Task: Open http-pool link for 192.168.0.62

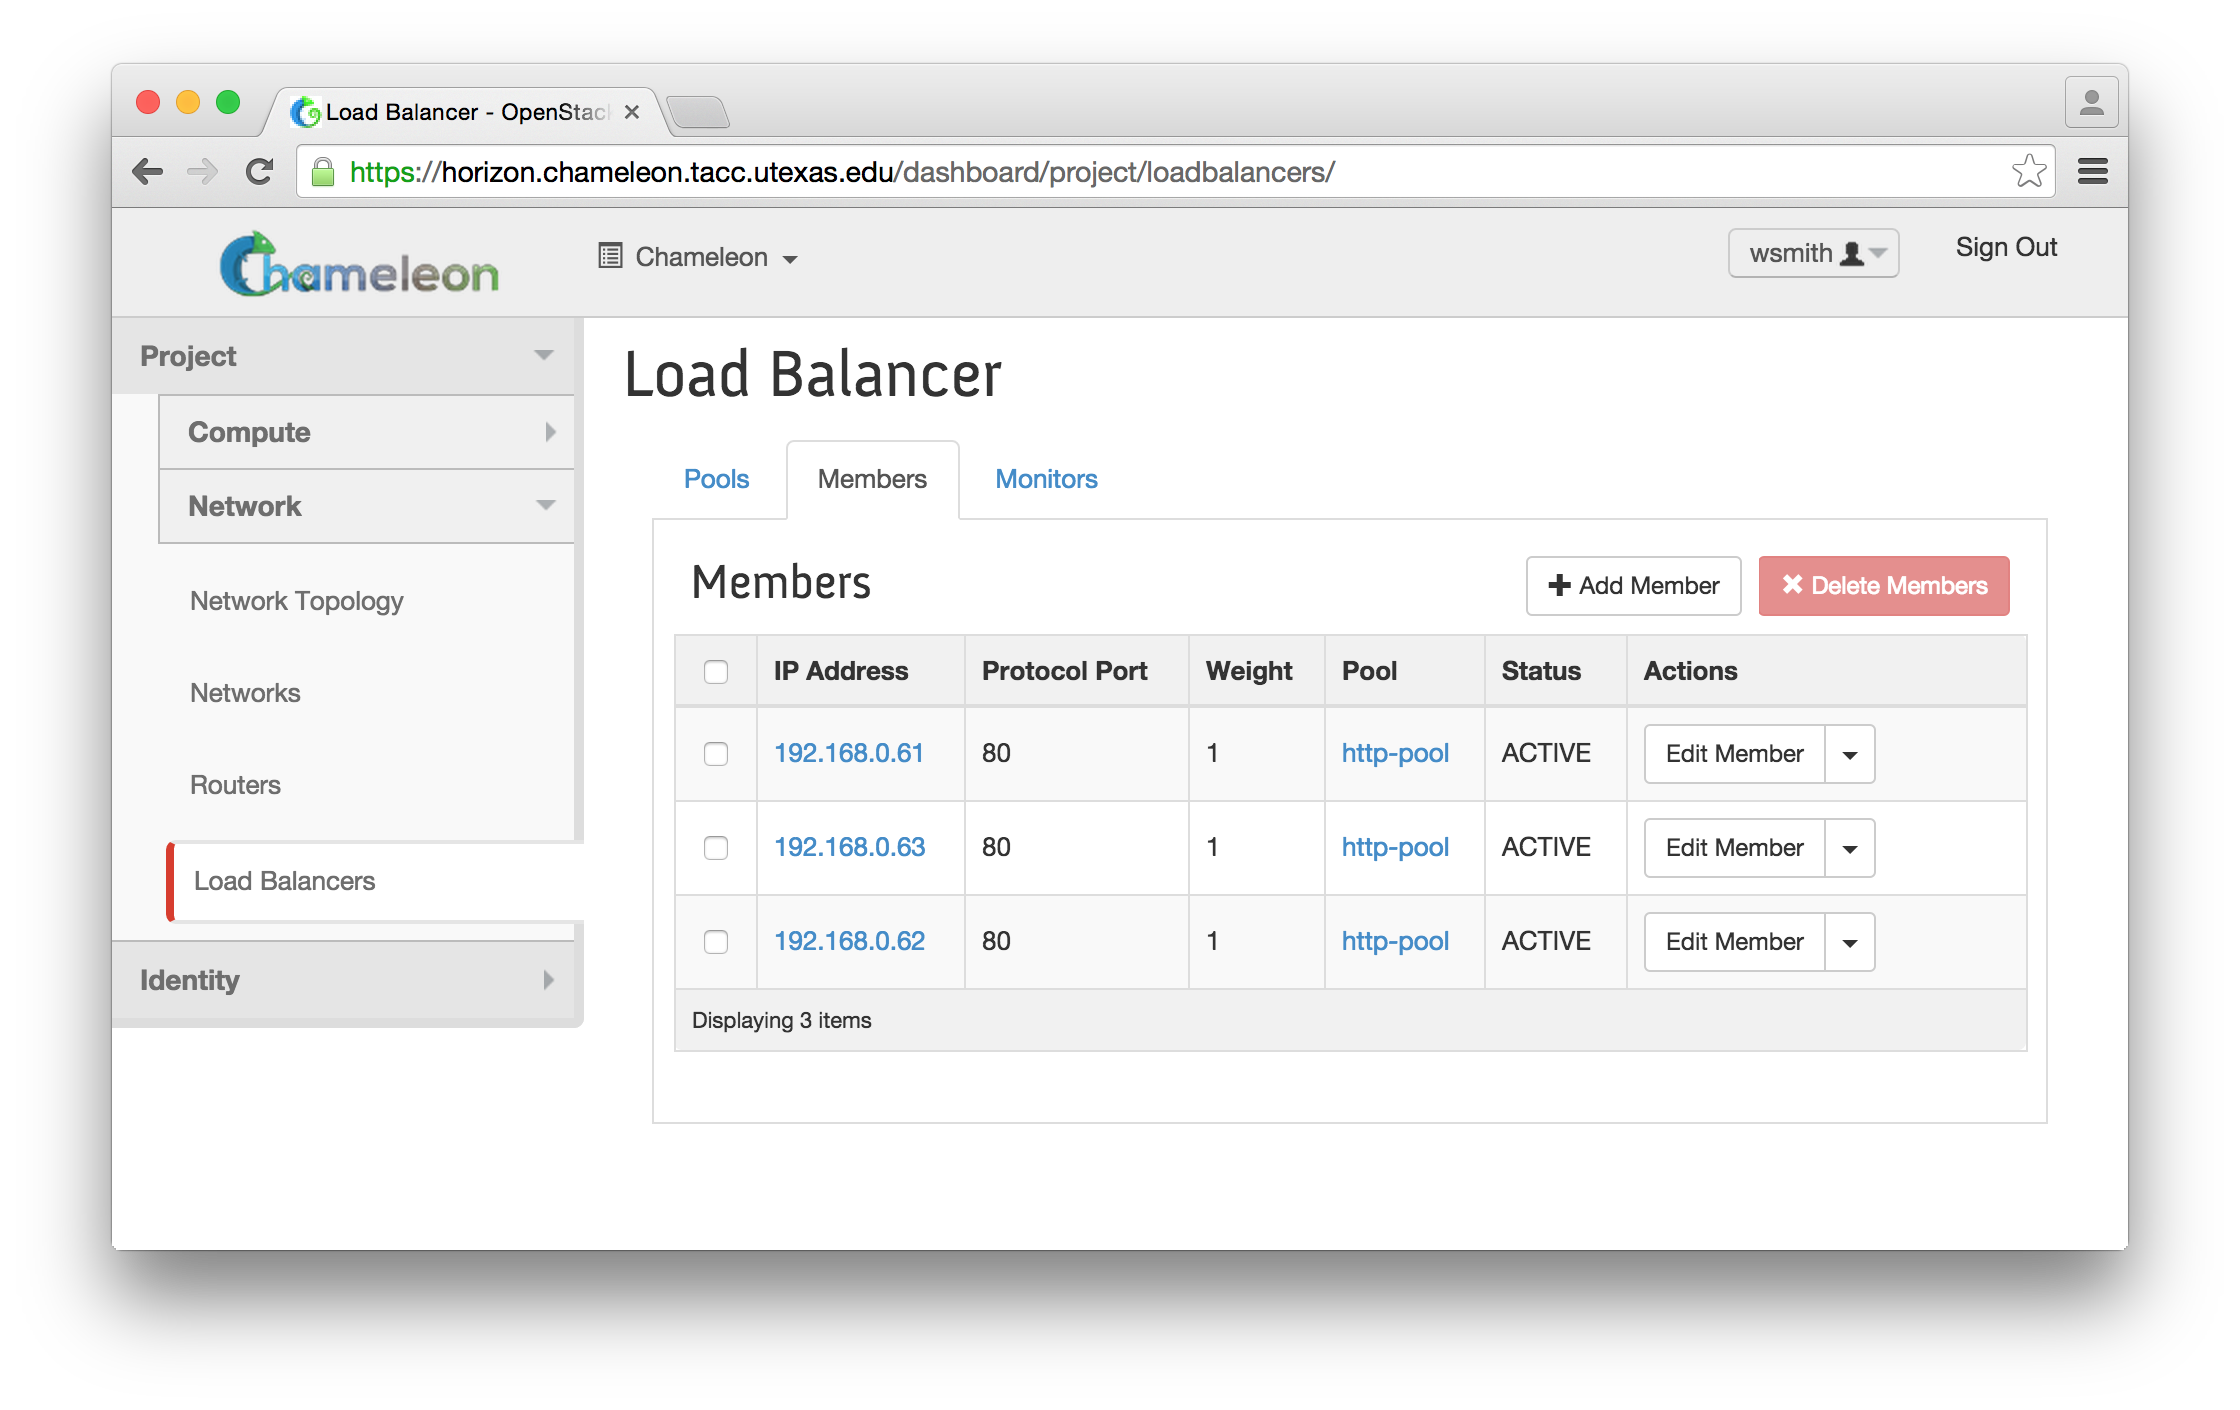Action: (x=1395, y=941)
